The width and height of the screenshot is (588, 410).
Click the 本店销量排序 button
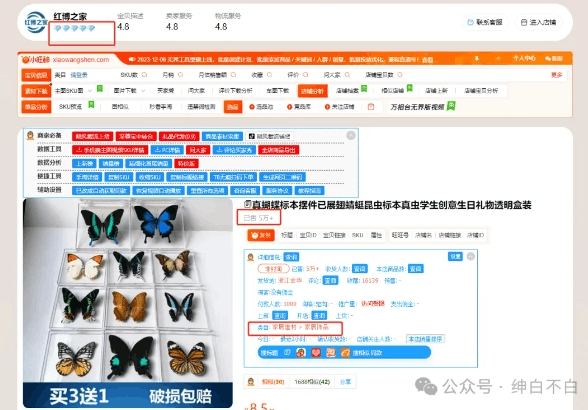[425, 339]
